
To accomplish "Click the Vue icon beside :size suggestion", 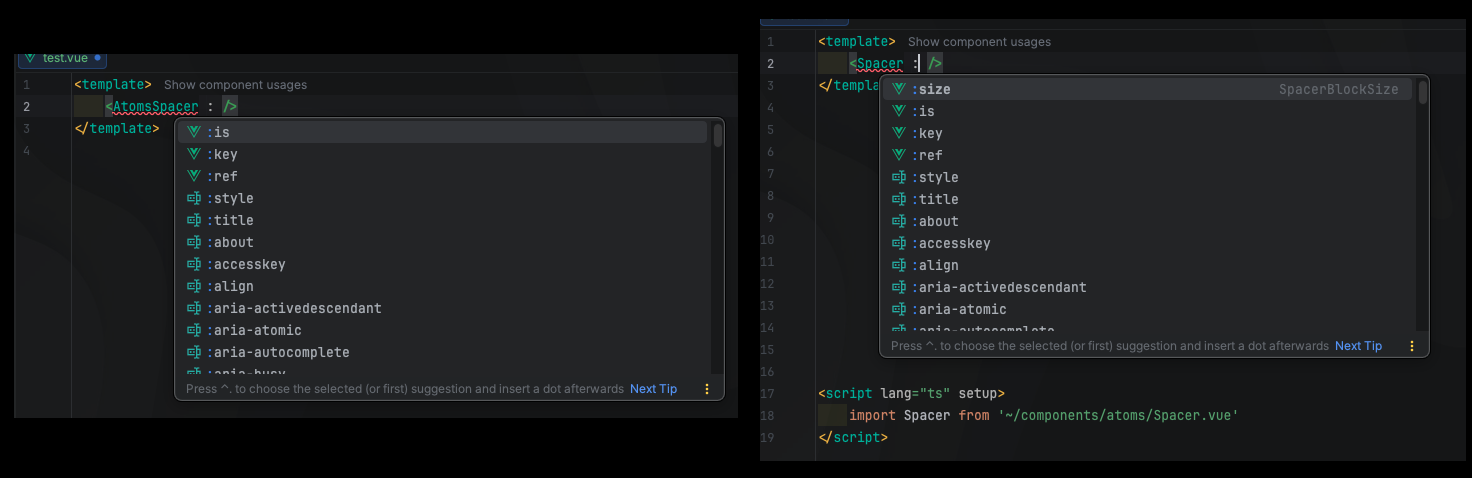I will [x=898, y=89].
